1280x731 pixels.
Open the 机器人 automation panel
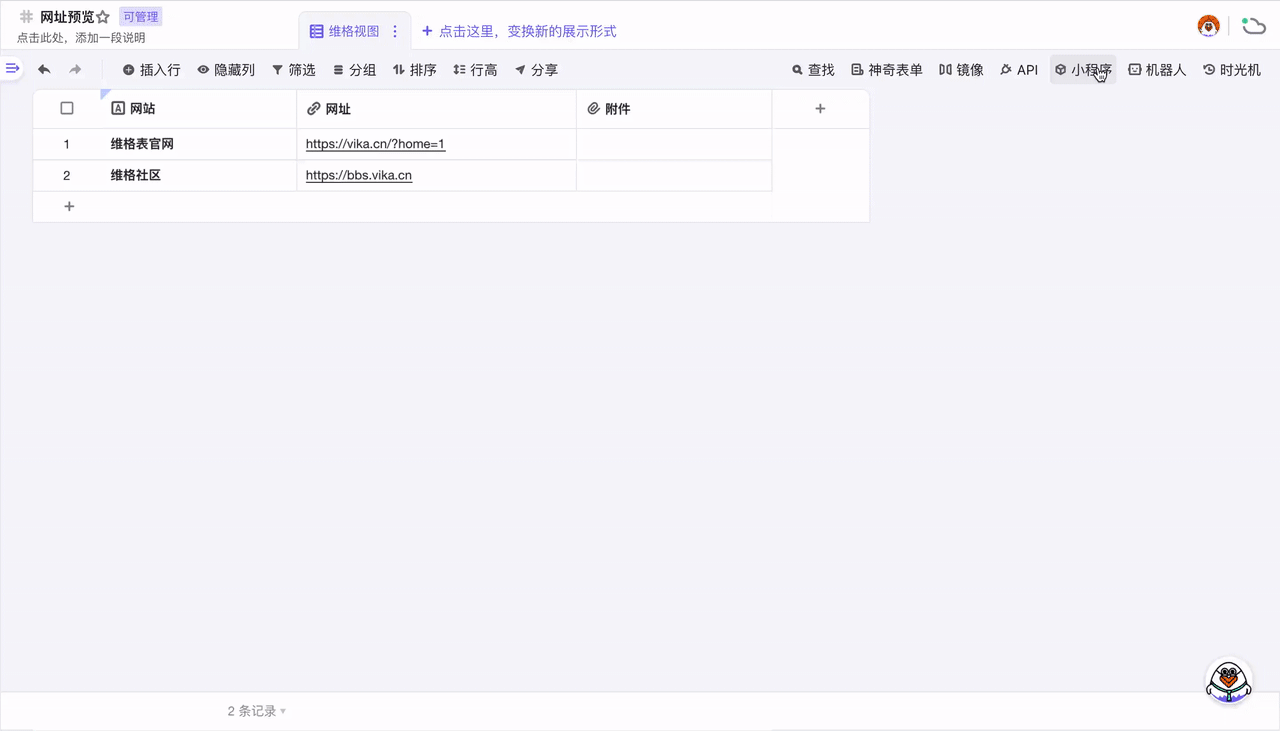pyautogui.click(x=1157, y=70)
